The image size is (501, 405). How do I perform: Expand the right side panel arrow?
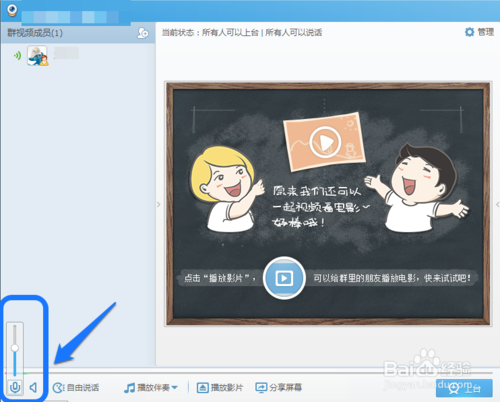tap(498, 205)
